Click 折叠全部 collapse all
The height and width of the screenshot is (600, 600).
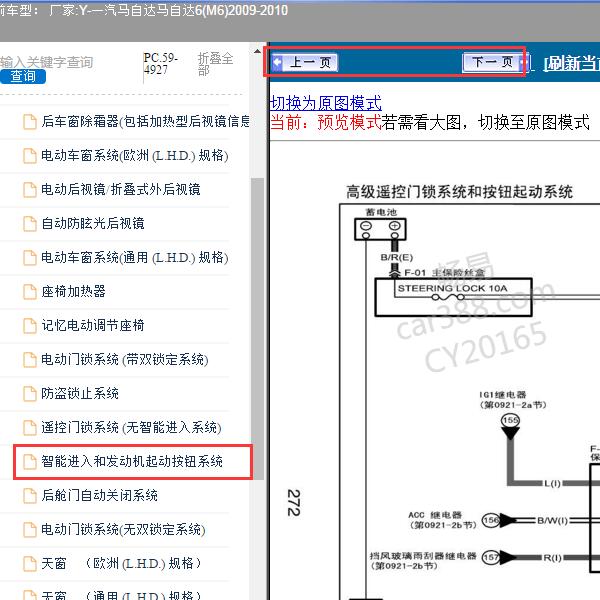pos(215,64)
